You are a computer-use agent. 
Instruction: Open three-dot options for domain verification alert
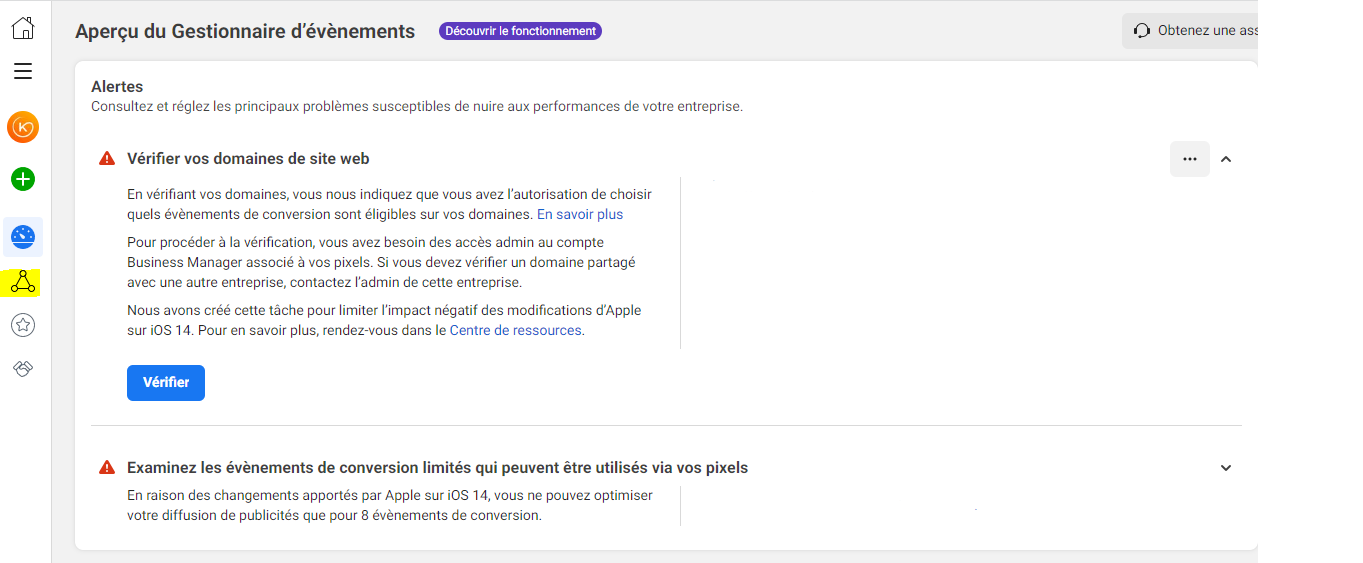(x=1190, y=159)
